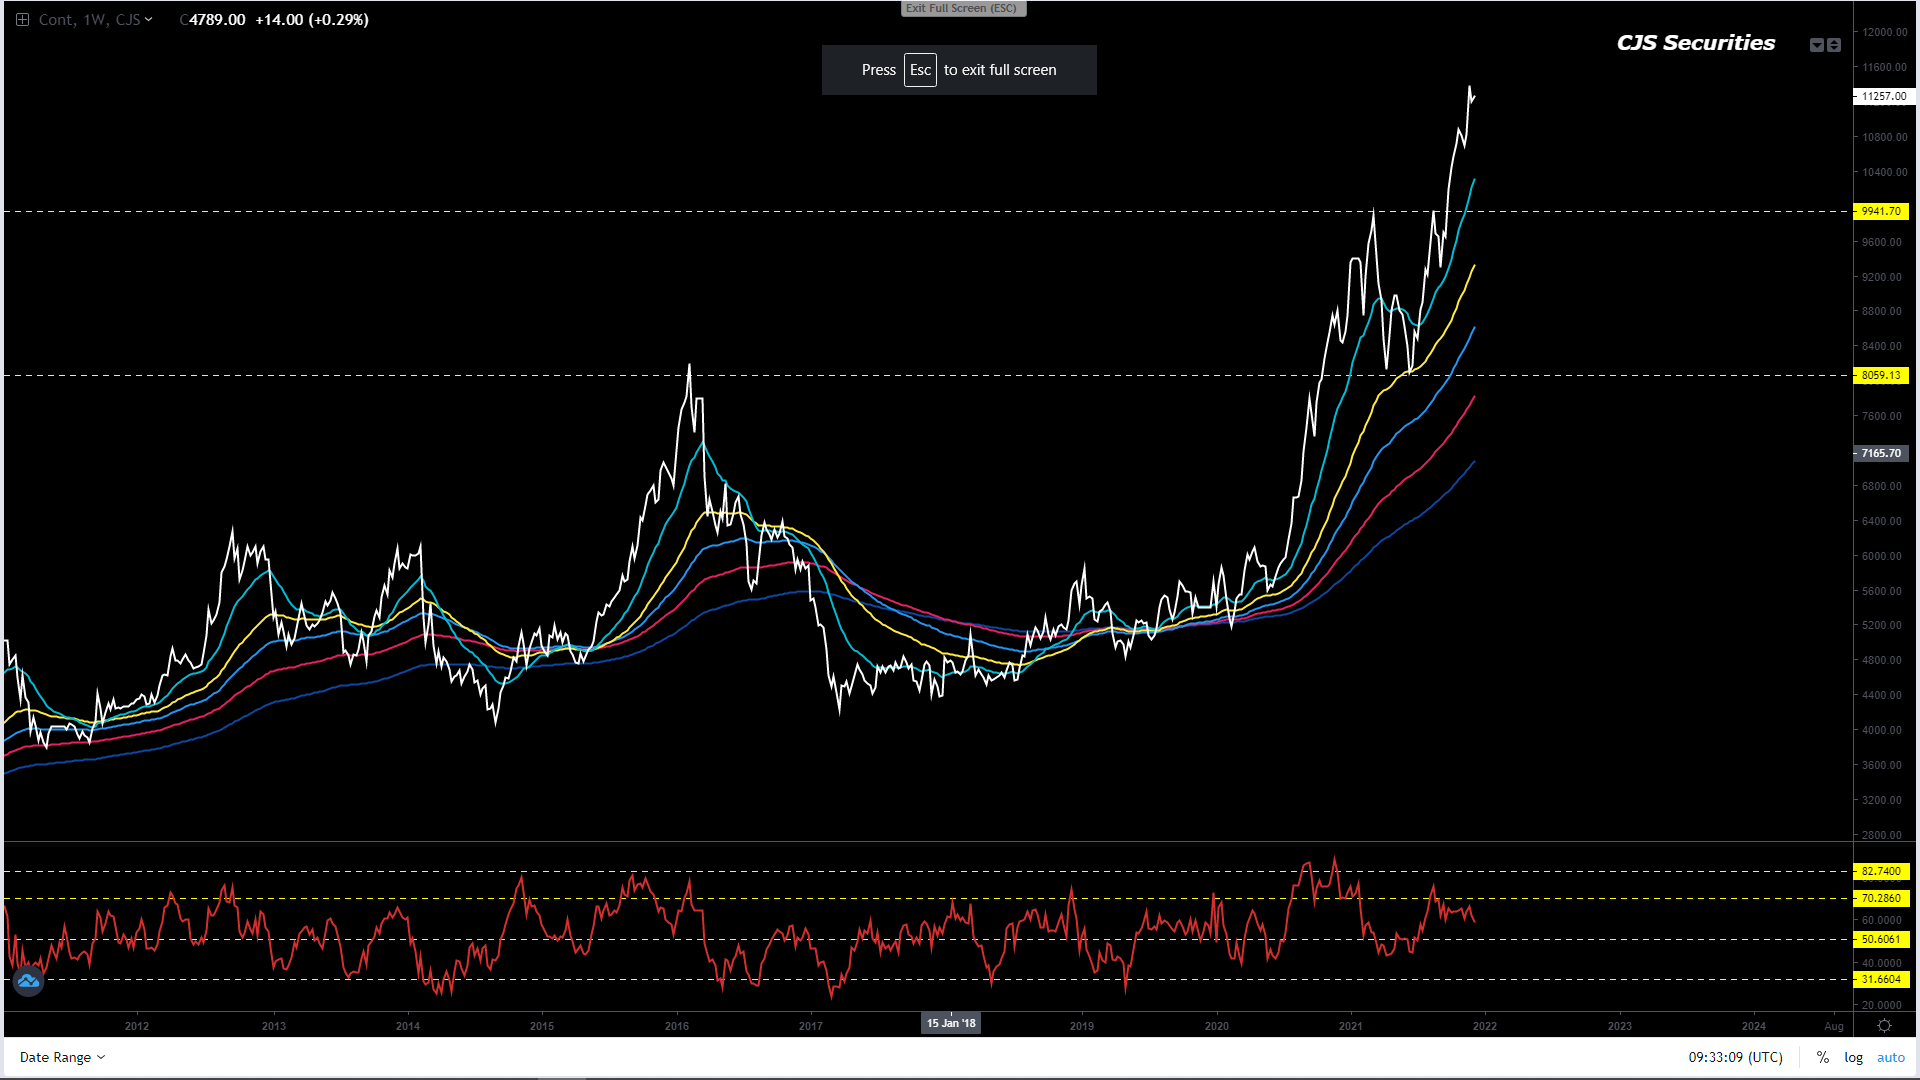The image size is (1920, 1080).
Task: Click the 2021 label on time axis
Action: (1350, 1026)
